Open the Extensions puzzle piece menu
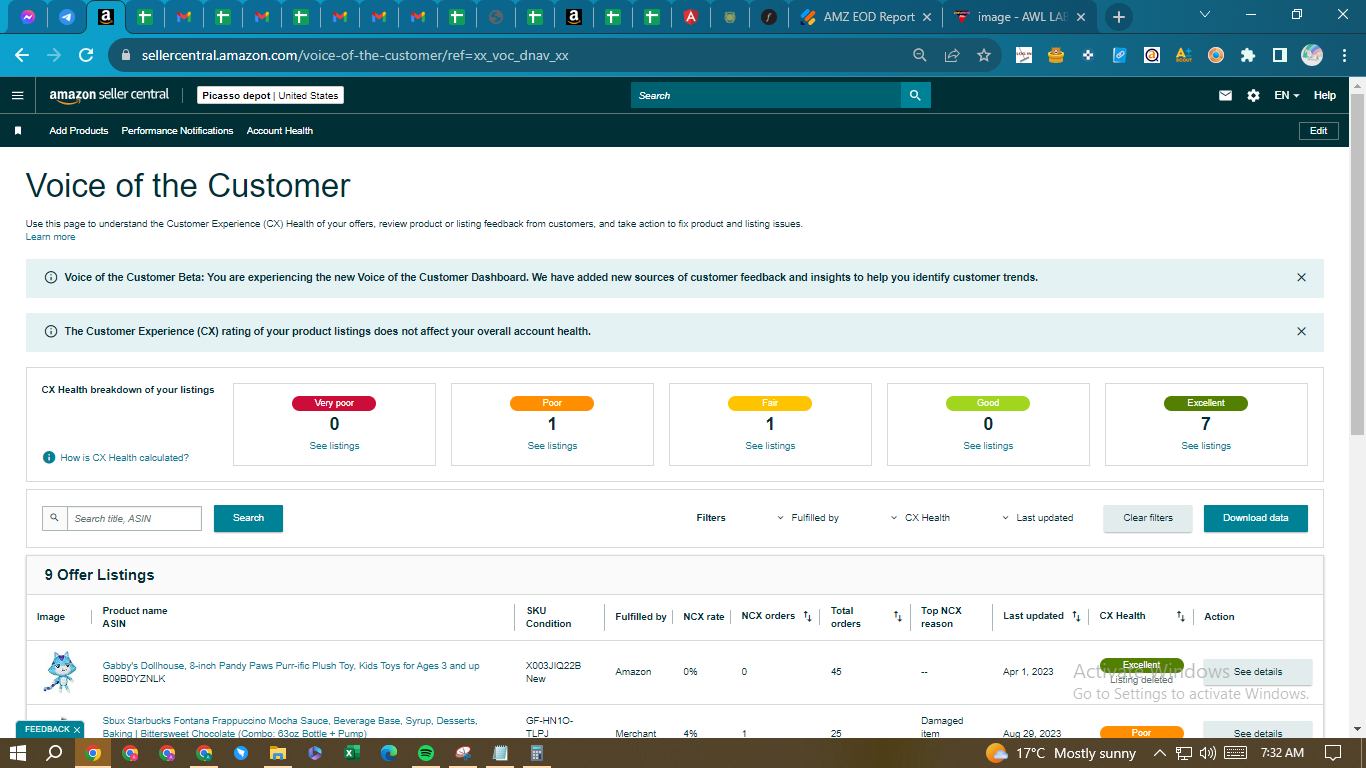This screenshot has width=1366, height=768. coord(1247,55)
